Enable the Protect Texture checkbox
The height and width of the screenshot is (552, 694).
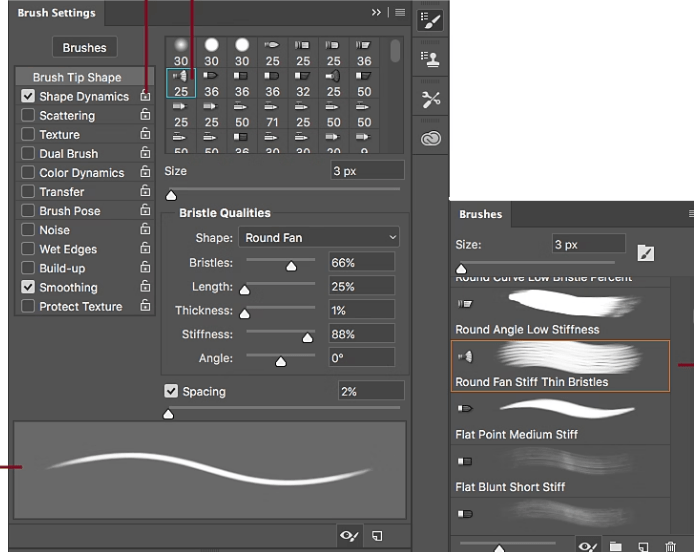(x=28, y=306)
